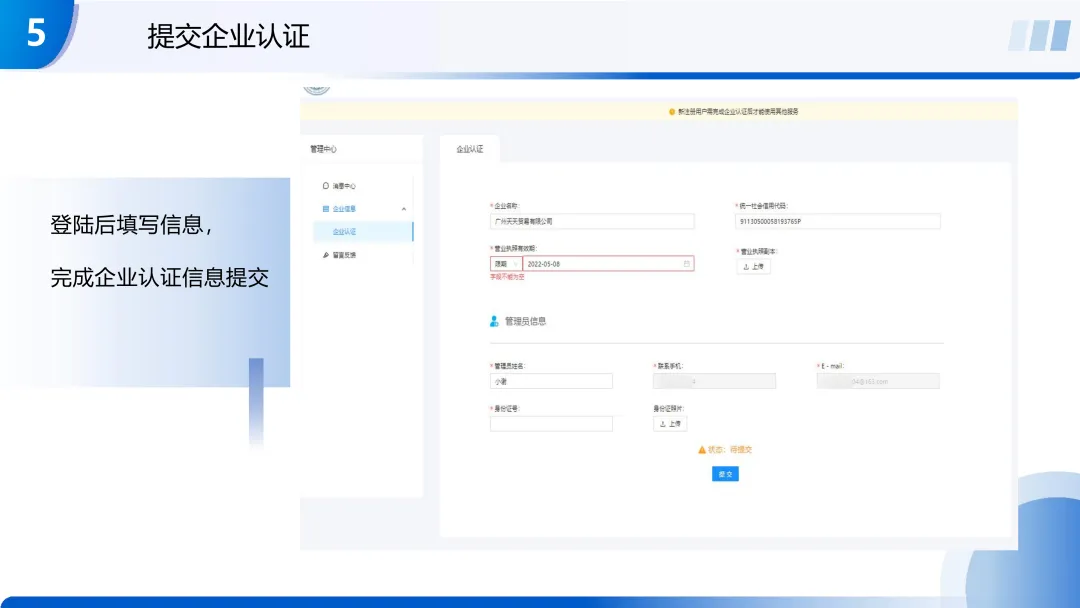This screenshot has width=1080, height=608.
Task: Click the E-mail field
Action: tap(878, 381)
